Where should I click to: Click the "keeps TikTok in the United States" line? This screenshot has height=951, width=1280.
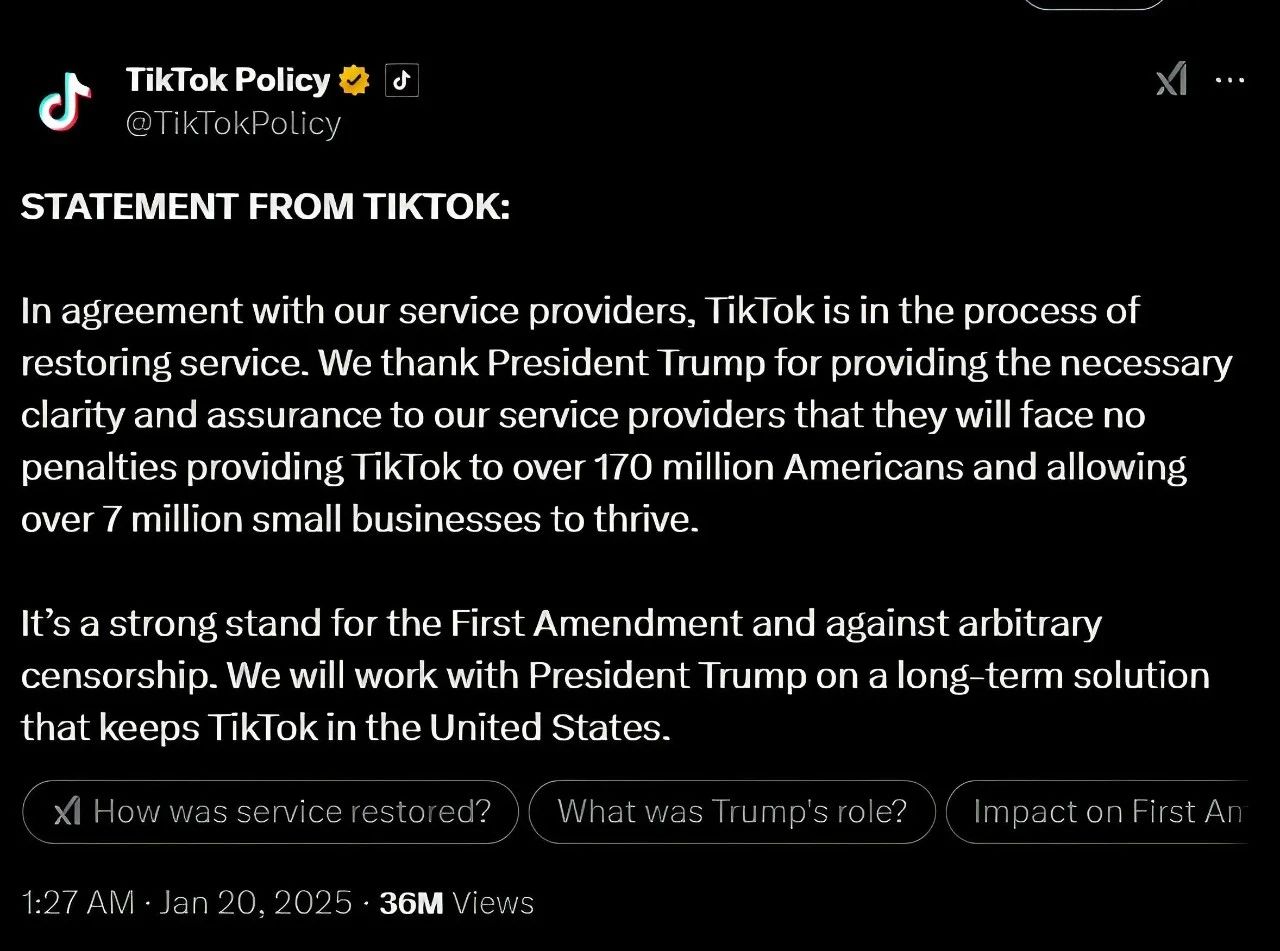click(x=345, y=727)
